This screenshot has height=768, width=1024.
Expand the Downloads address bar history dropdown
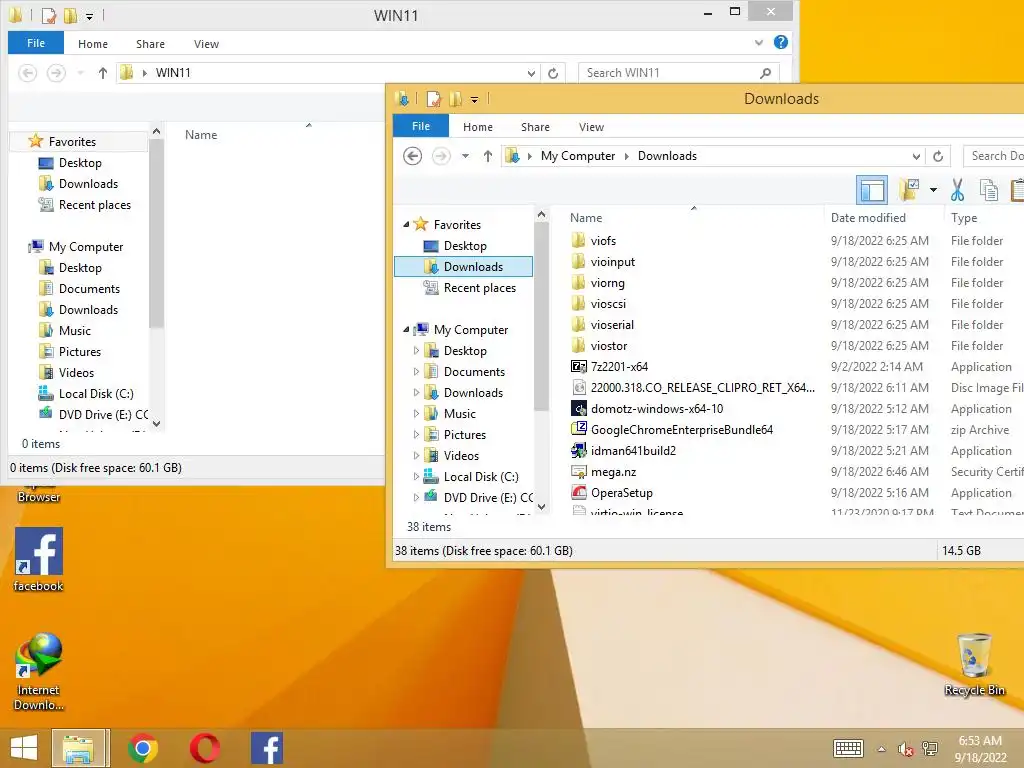[916, 156]
